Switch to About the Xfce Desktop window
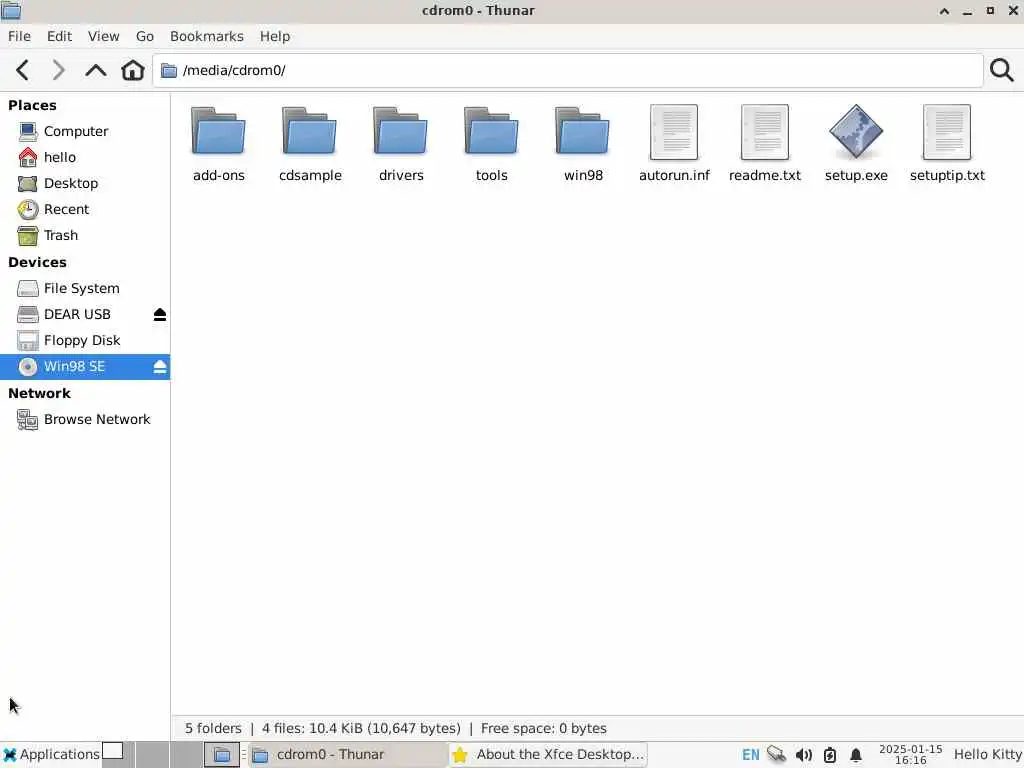Screen dimensions: 1024x768 pos(548,755)
